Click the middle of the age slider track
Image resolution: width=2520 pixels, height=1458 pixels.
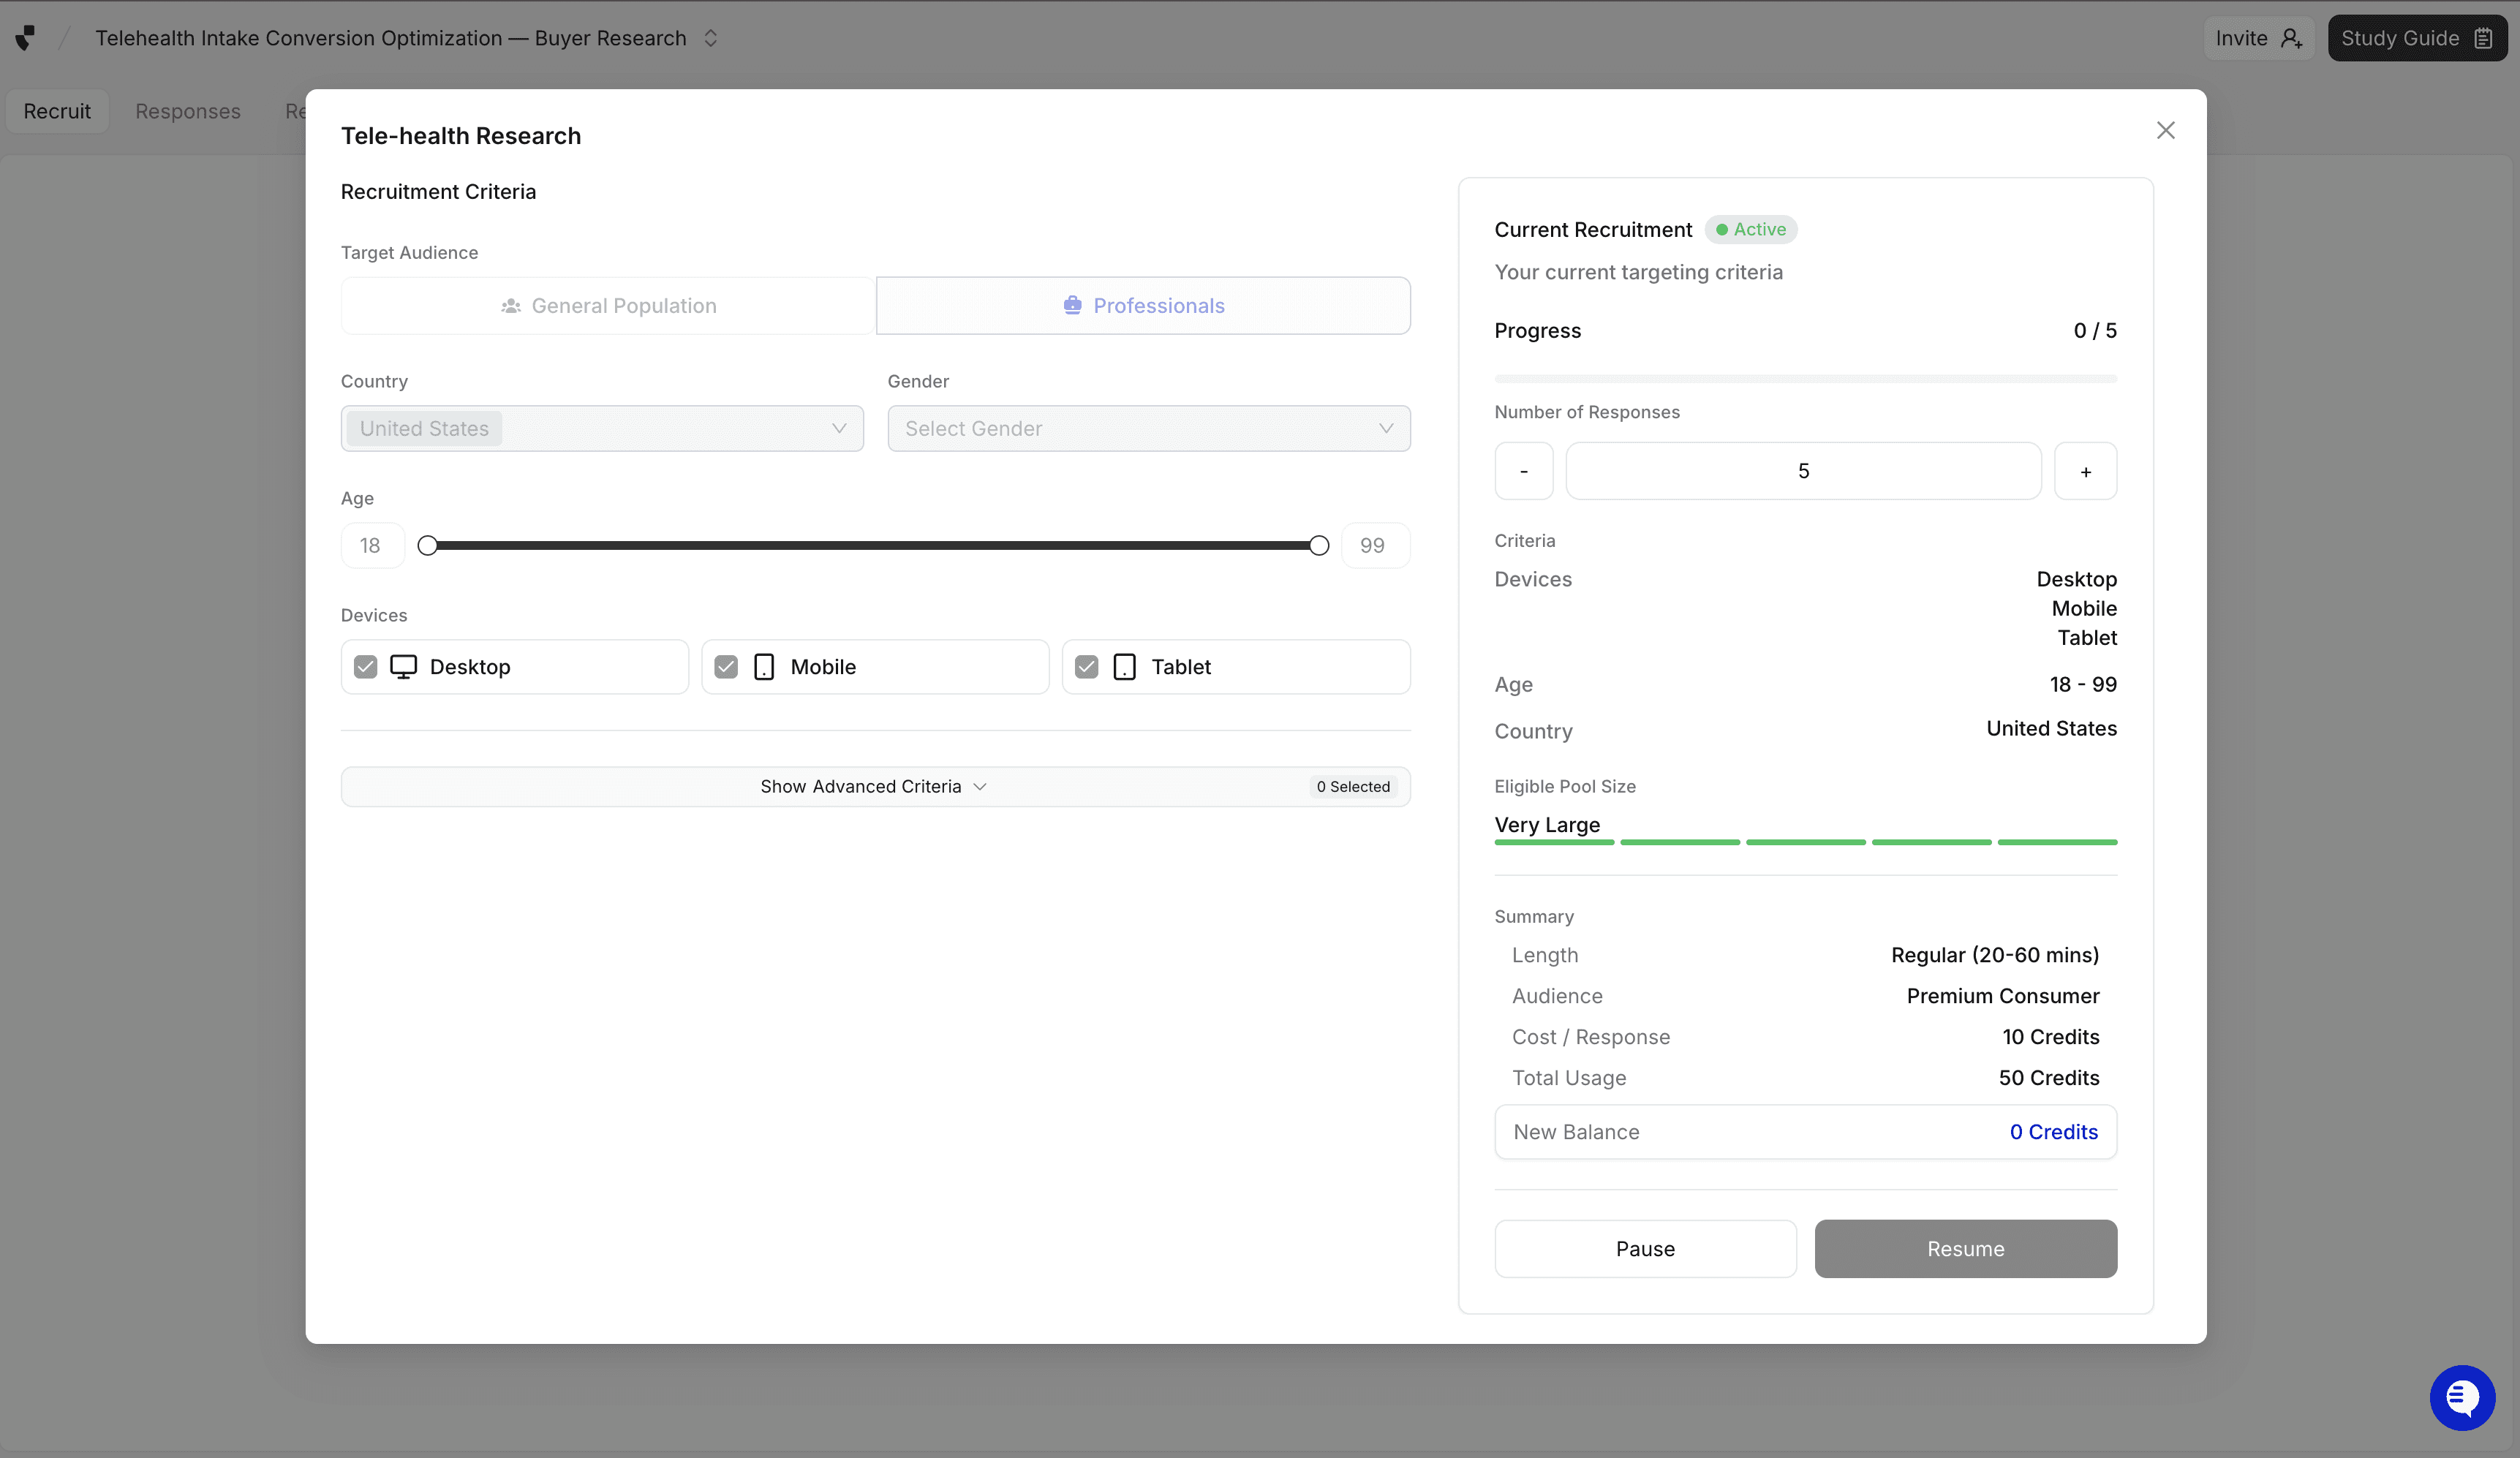(x=873, y=545)
